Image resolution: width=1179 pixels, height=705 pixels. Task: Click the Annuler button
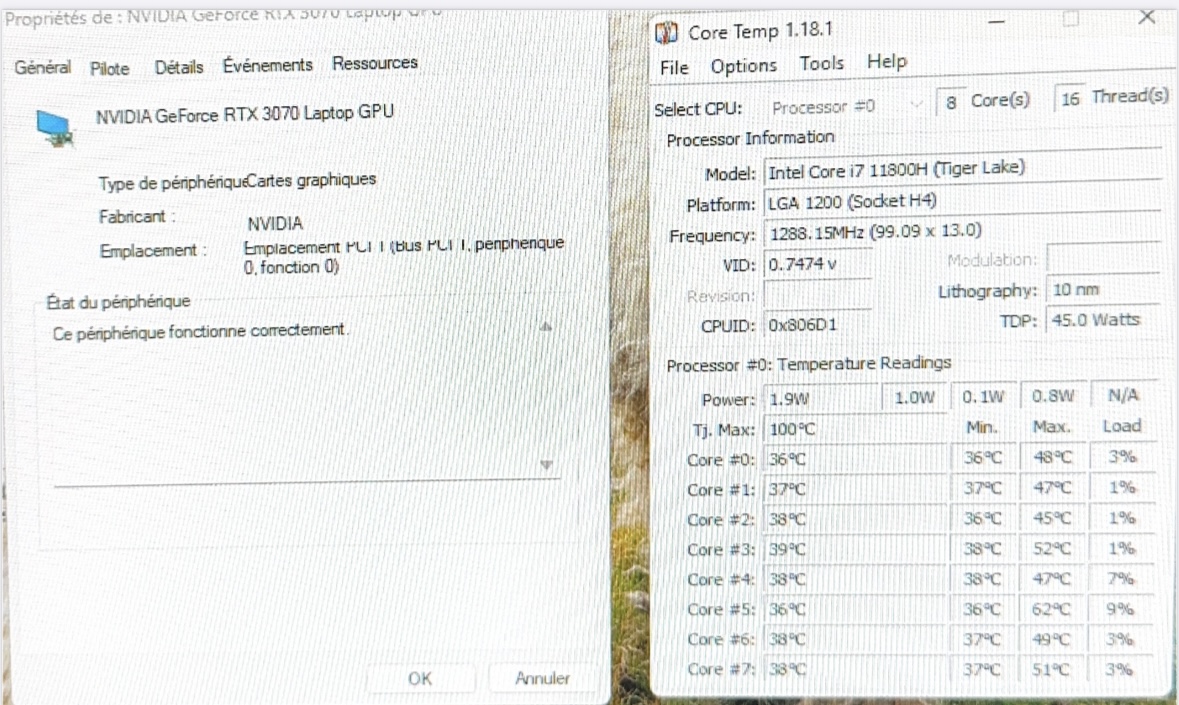[542, 678]
